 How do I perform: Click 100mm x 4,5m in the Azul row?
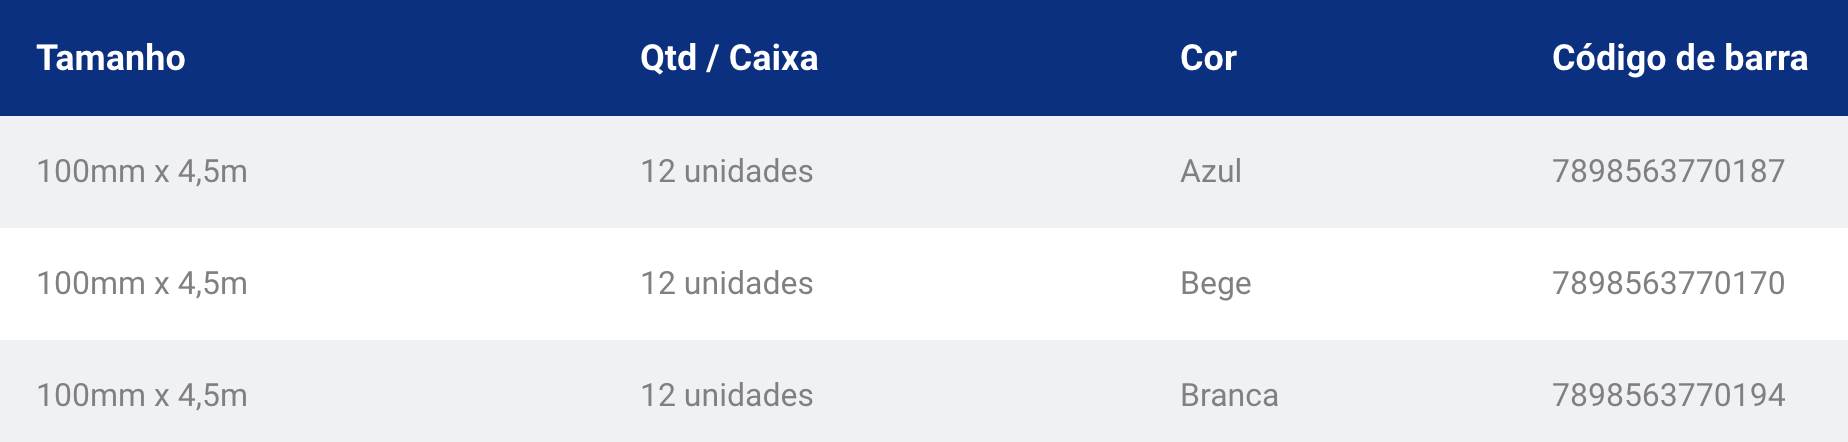click(x=142, y=171)
